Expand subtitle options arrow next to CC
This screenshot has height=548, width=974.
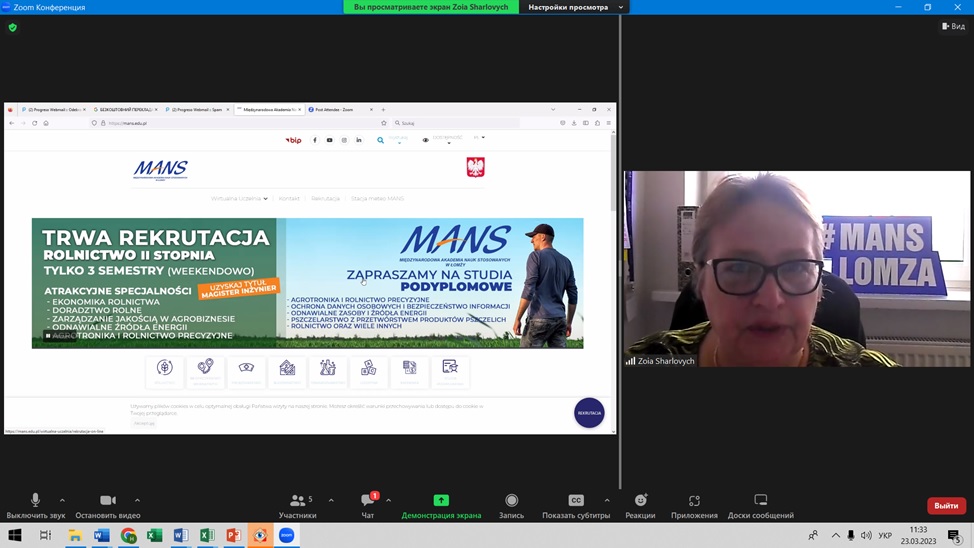(607, 500)
